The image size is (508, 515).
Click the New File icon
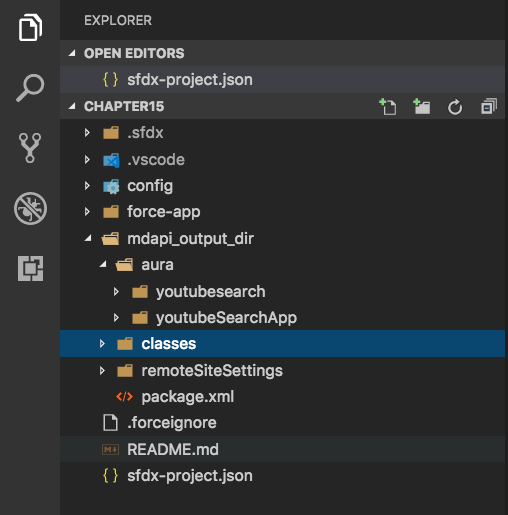(x=388, y=107)
